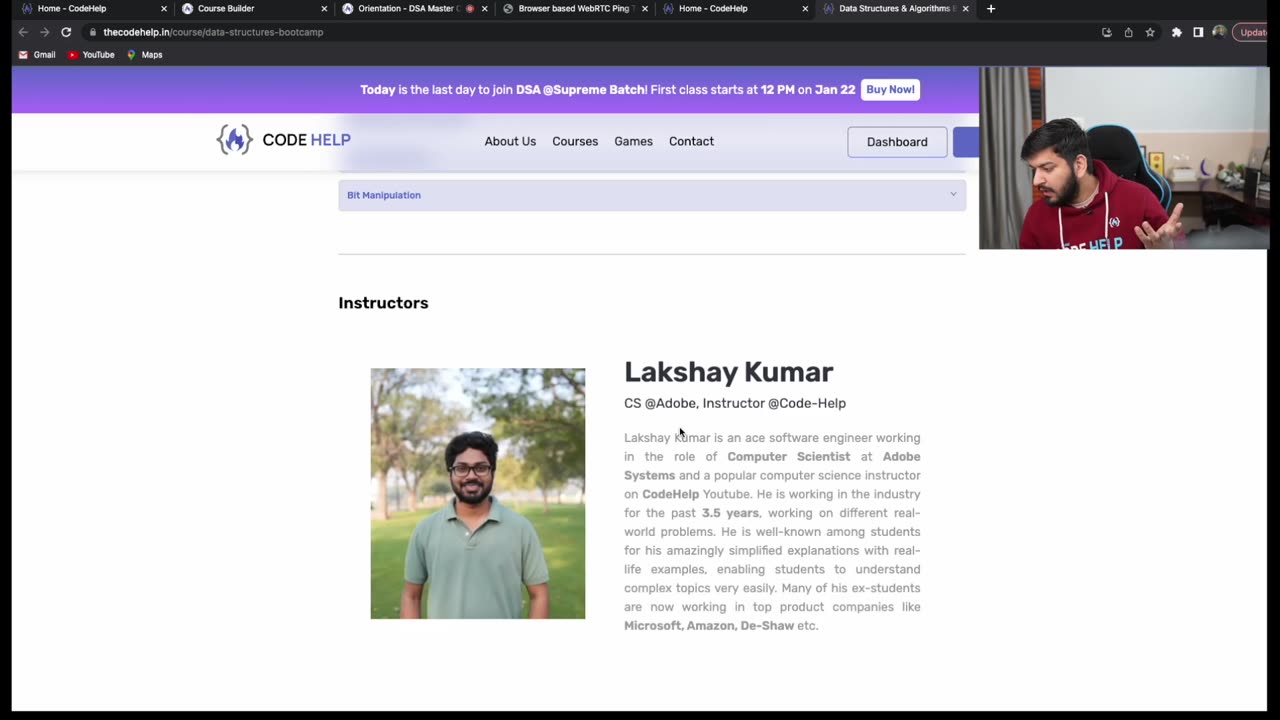
Task: Open a new browser tab
Action: (x=991, y=9)
